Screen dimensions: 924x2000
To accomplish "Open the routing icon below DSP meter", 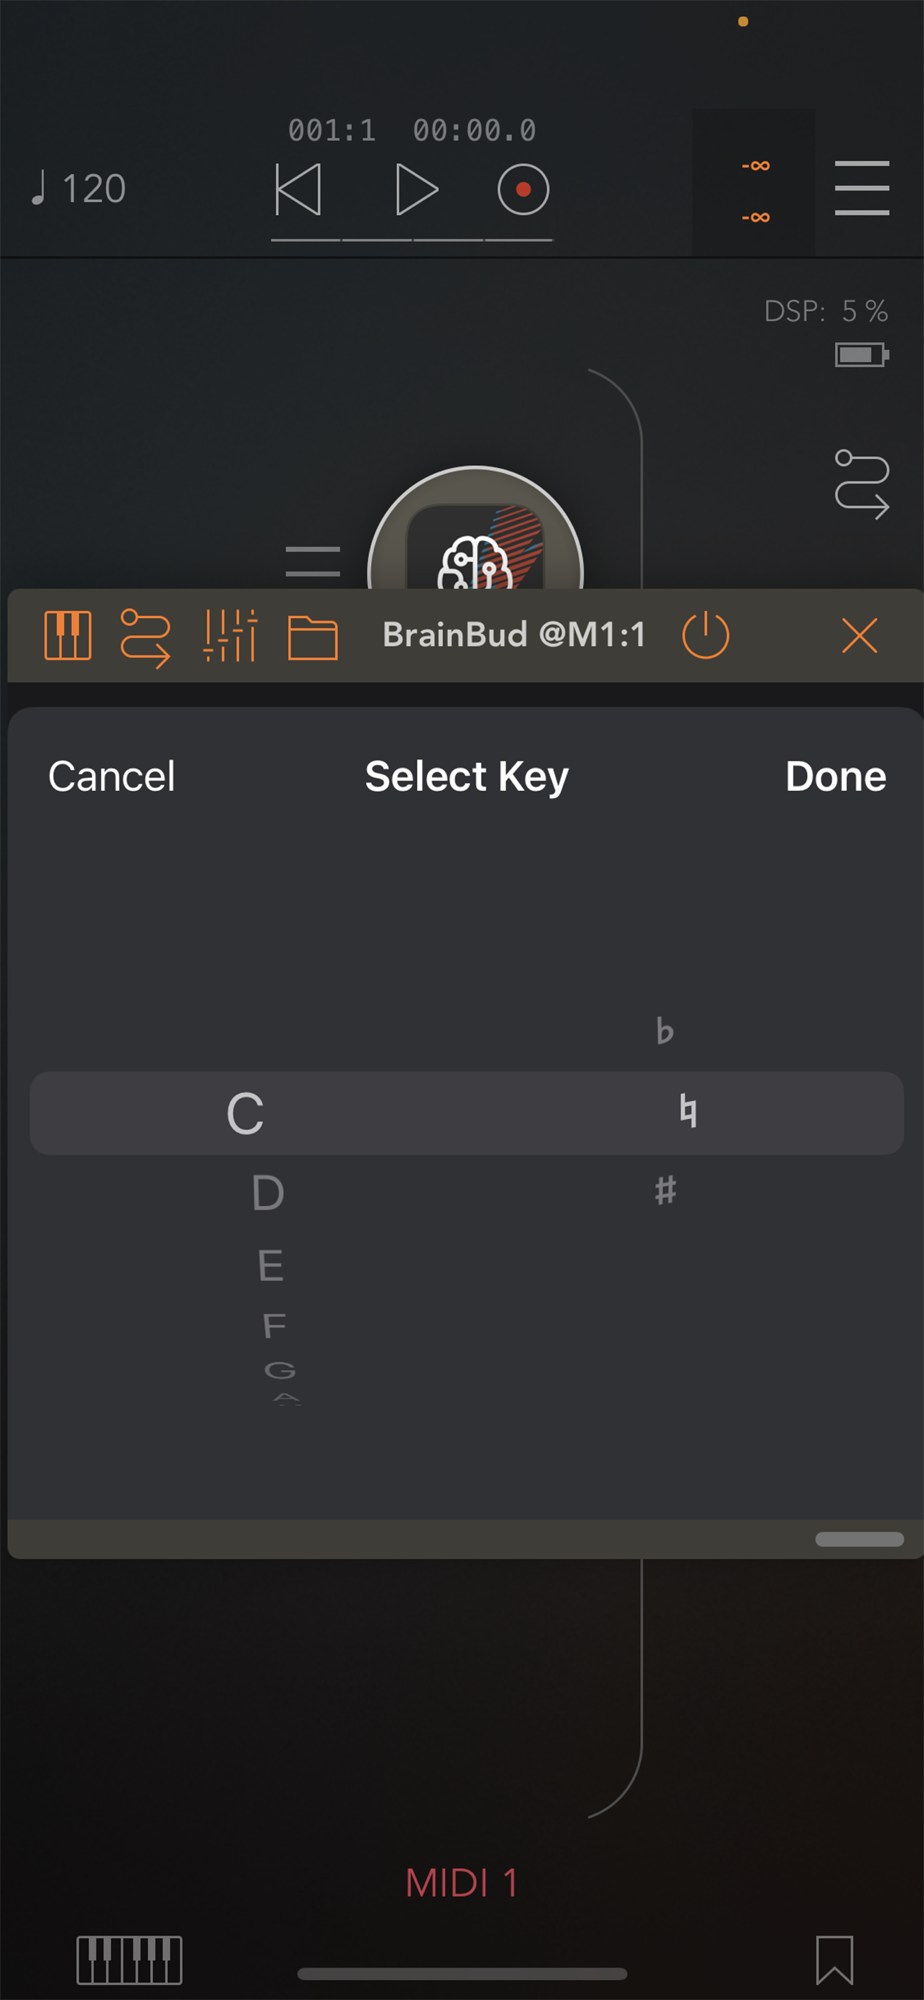I will (x=862, y=485).
